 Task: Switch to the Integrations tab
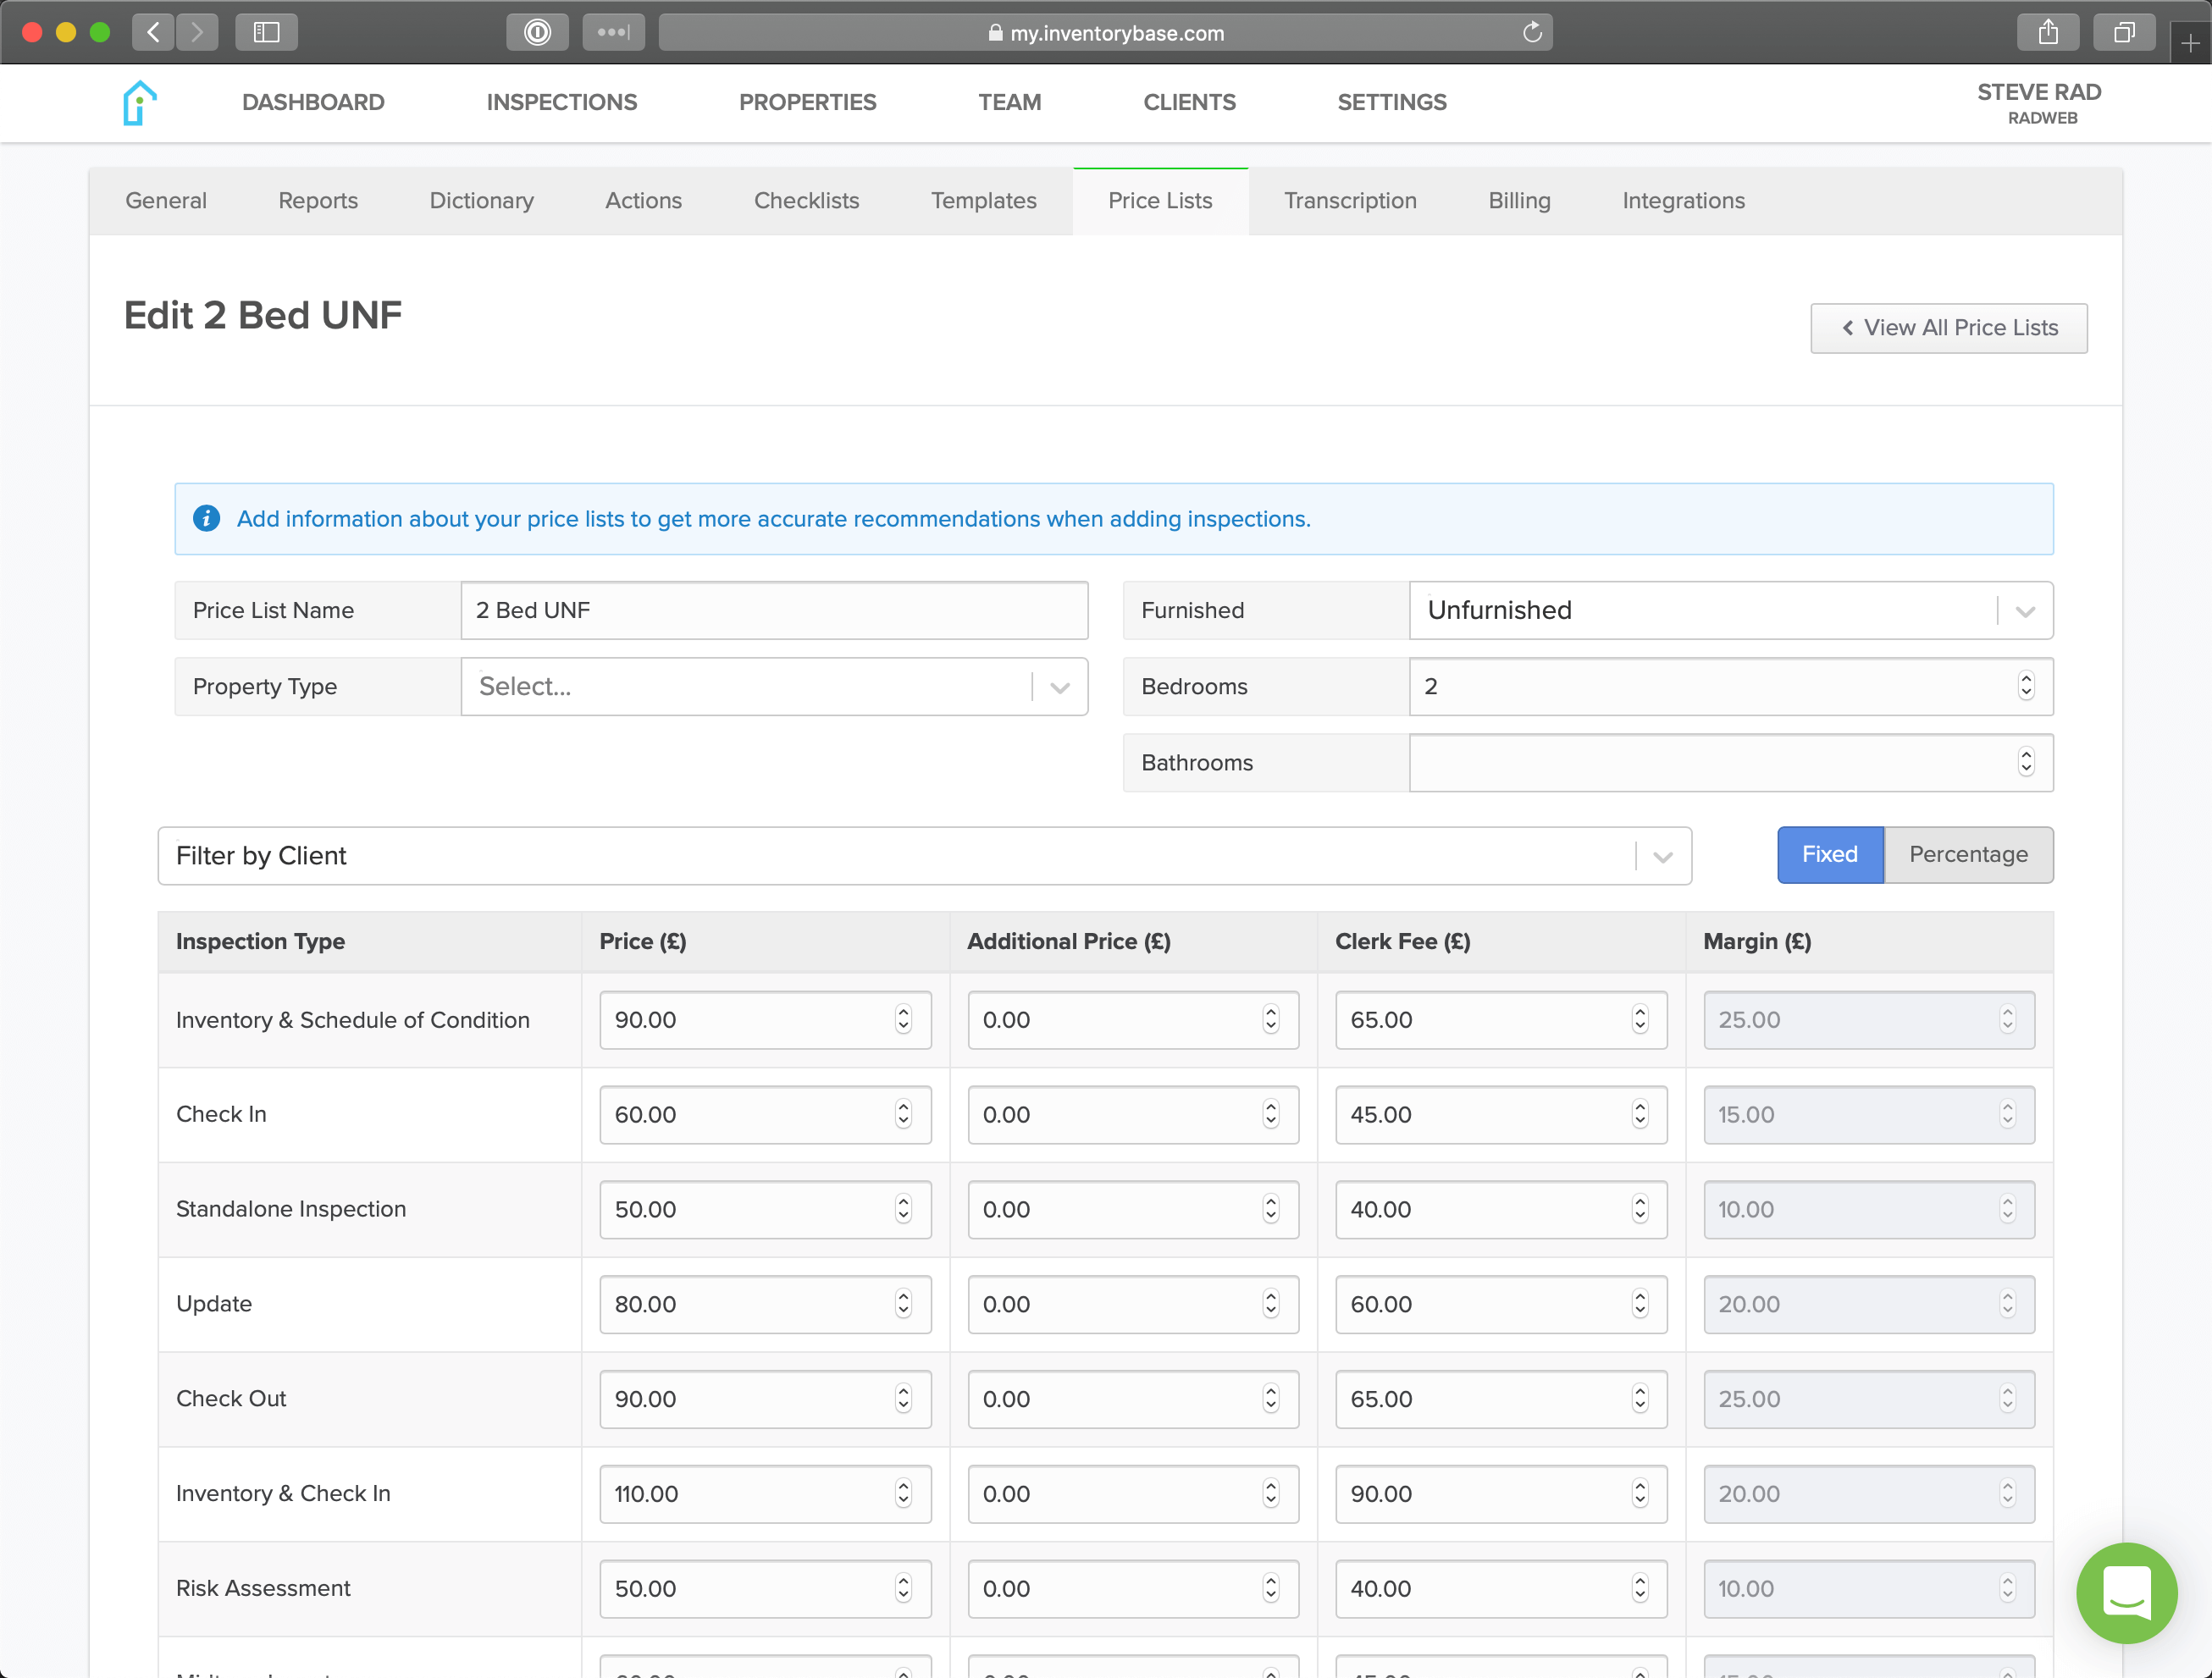(1683, 200)
